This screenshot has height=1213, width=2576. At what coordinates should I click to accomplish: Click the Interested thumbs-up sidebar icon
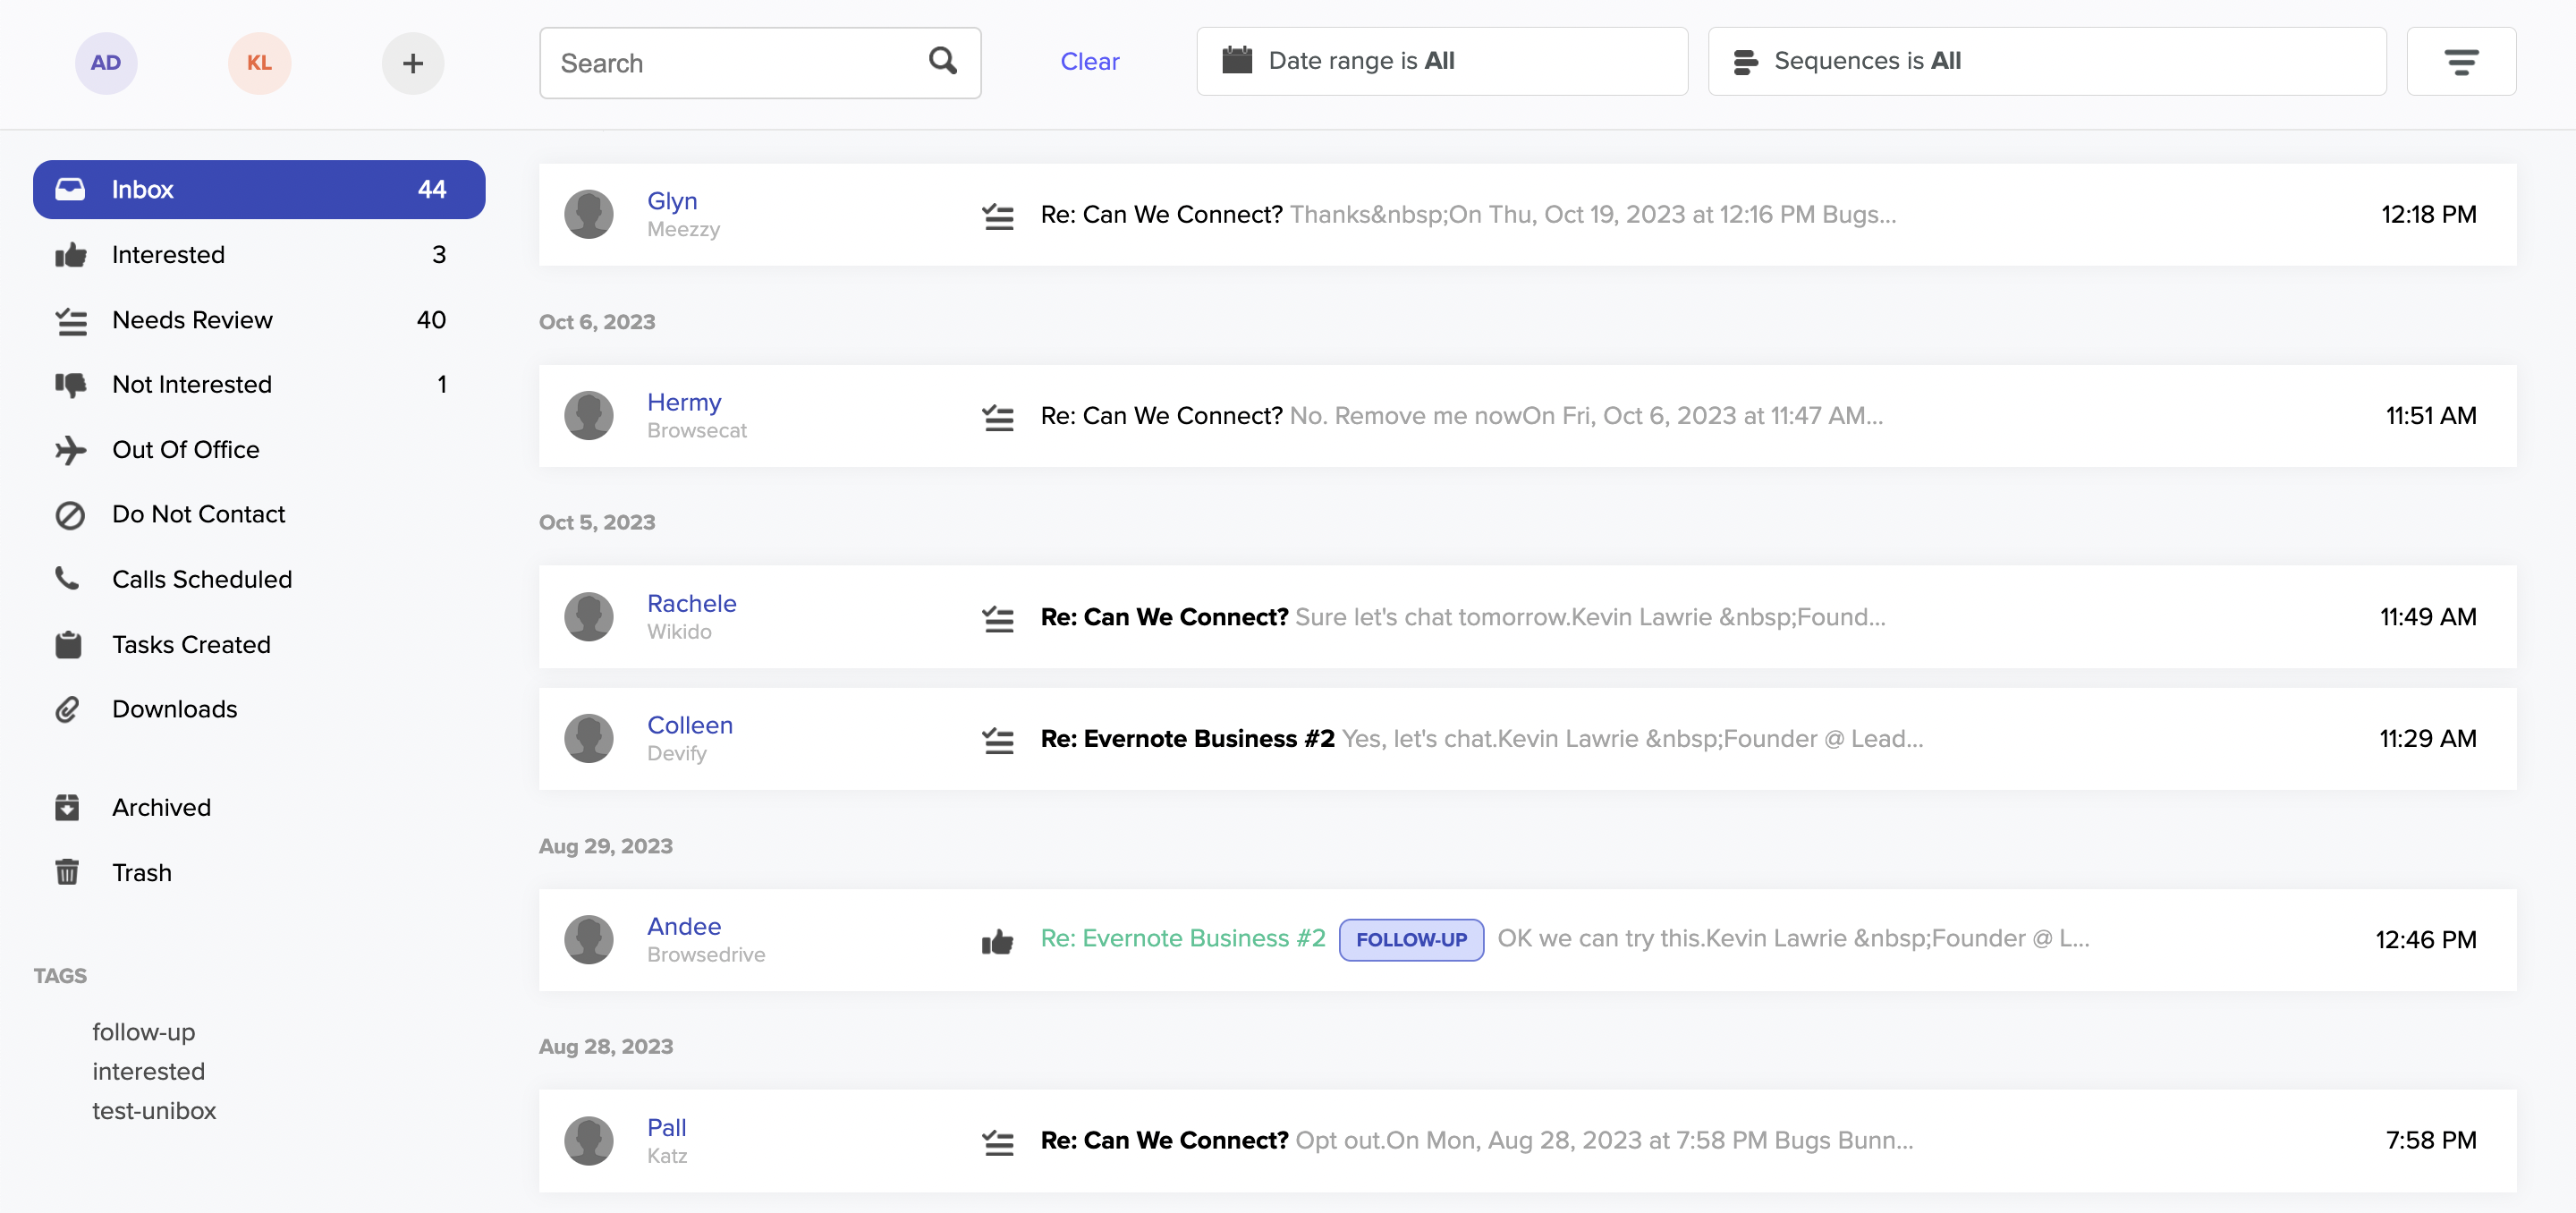tap(70, 255)
